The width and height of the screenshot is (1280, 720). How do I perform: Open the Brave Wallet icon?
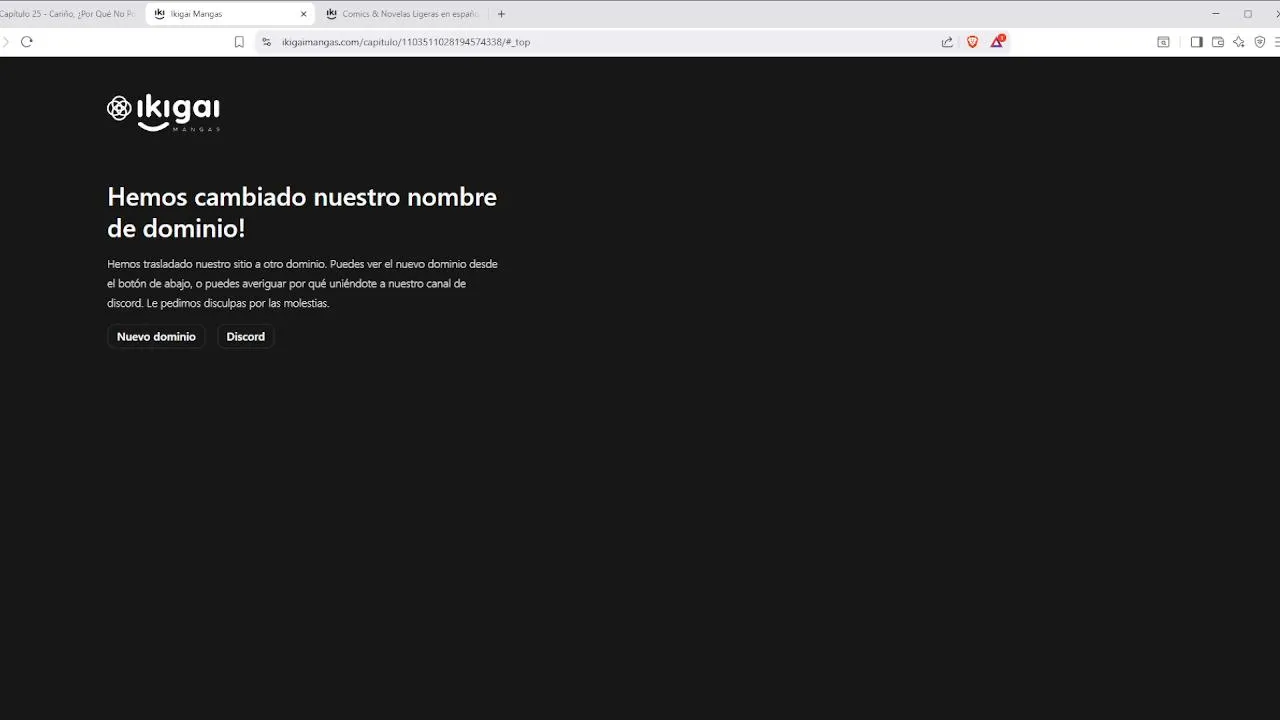pos(1218,42)
